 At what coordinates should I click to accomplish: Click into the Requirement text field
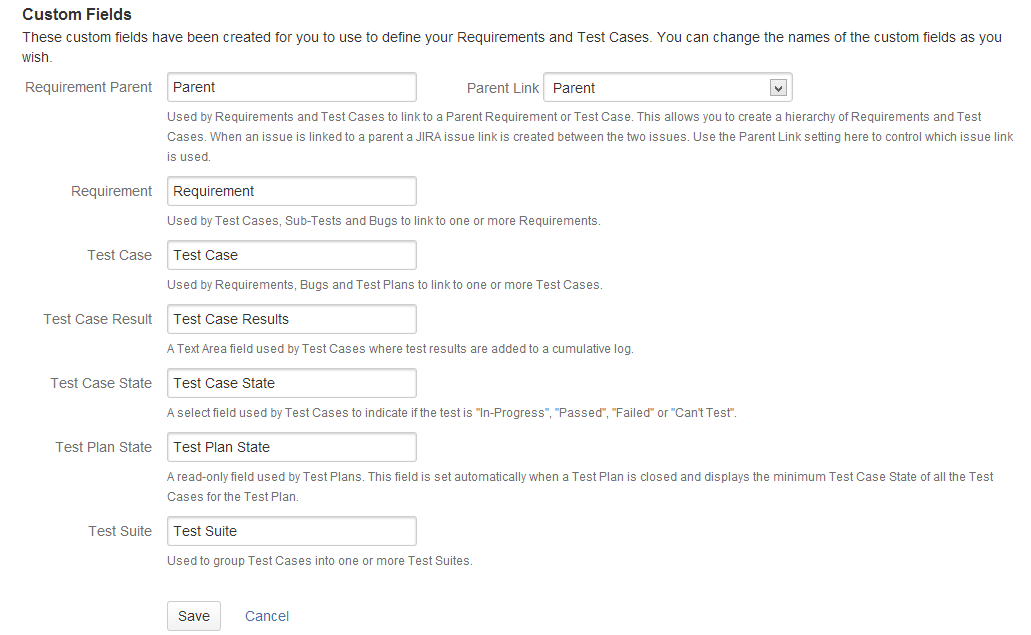[x=291, y=191]
